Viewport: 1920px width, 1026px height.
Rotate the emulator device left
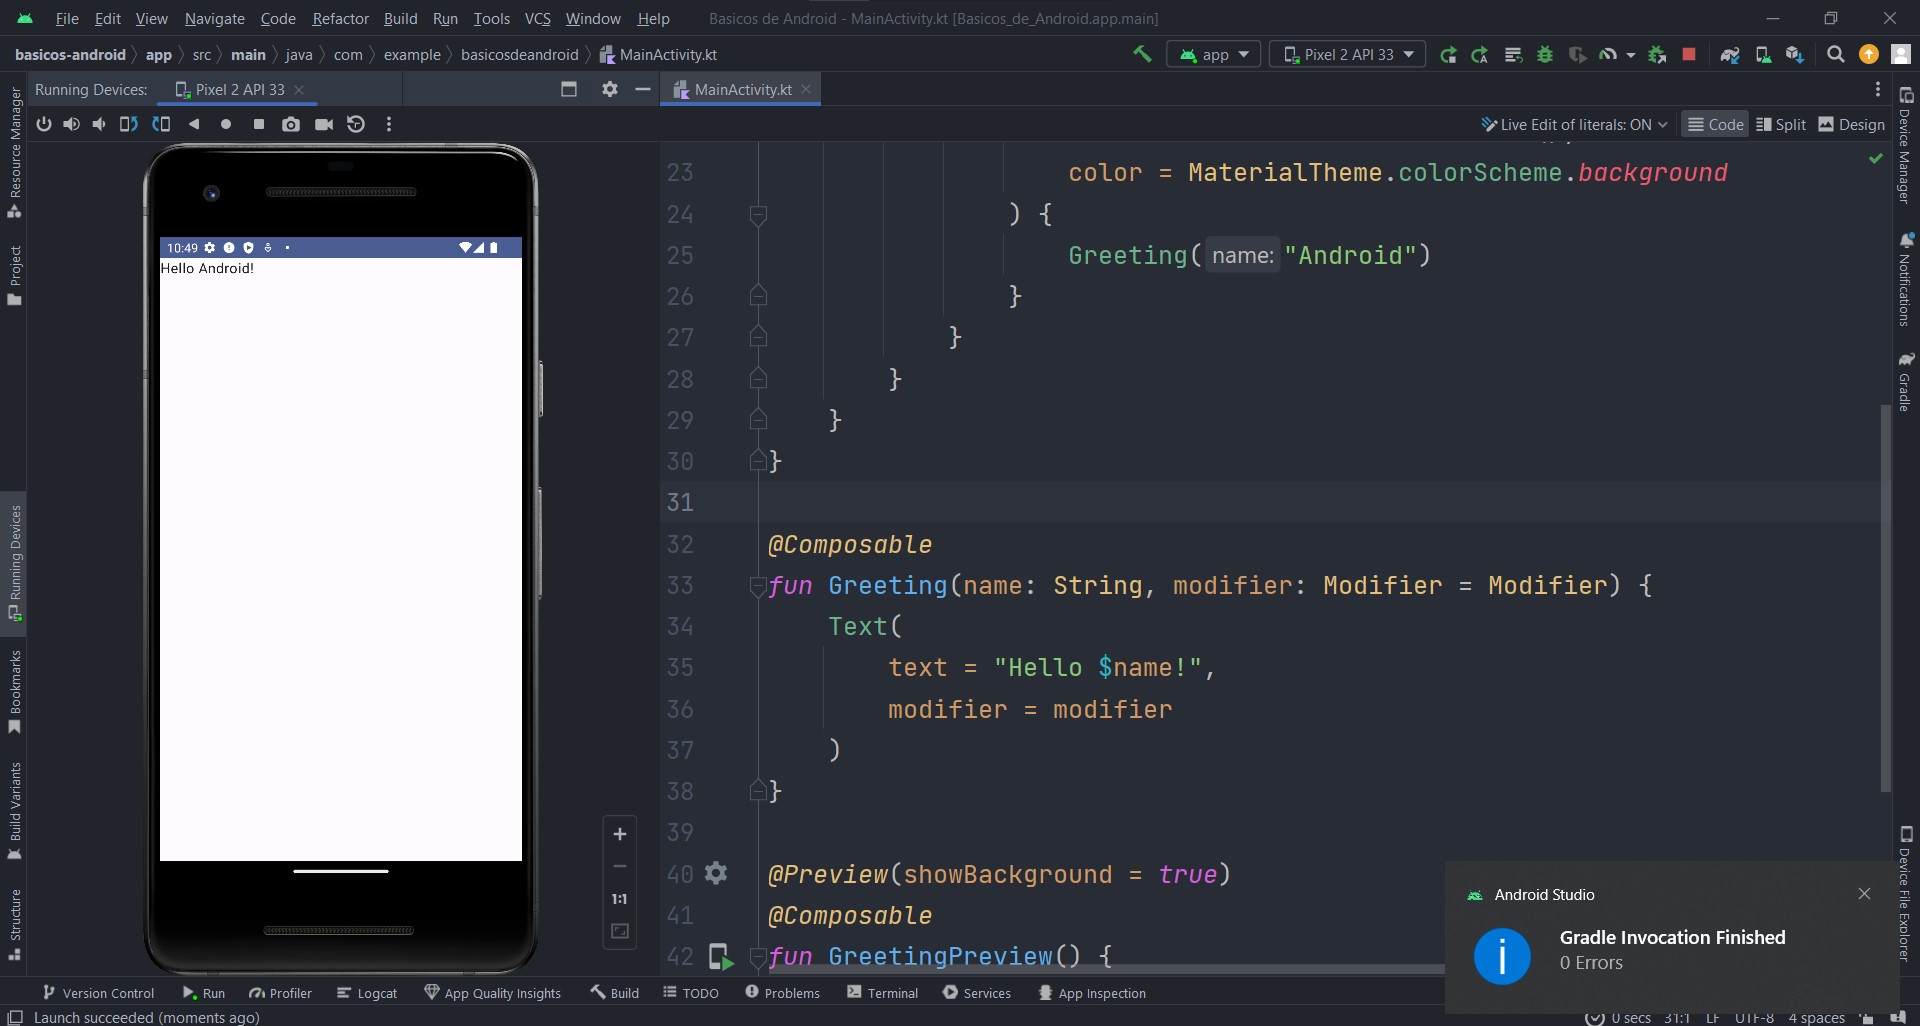point(129,124)
